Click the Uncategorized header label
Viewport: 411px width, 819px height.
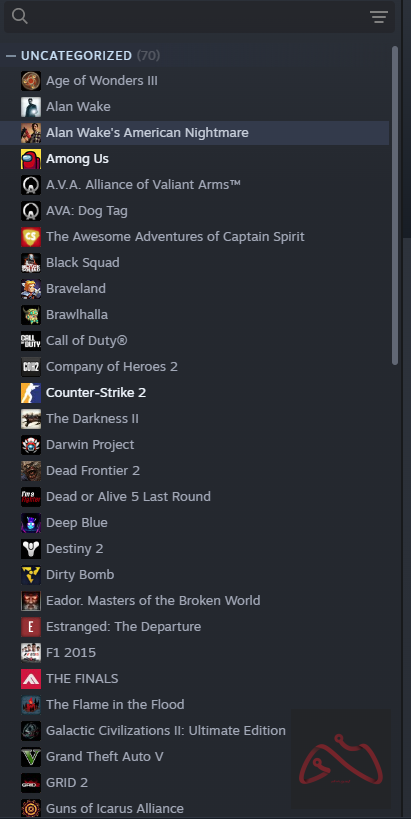(76, 55)
